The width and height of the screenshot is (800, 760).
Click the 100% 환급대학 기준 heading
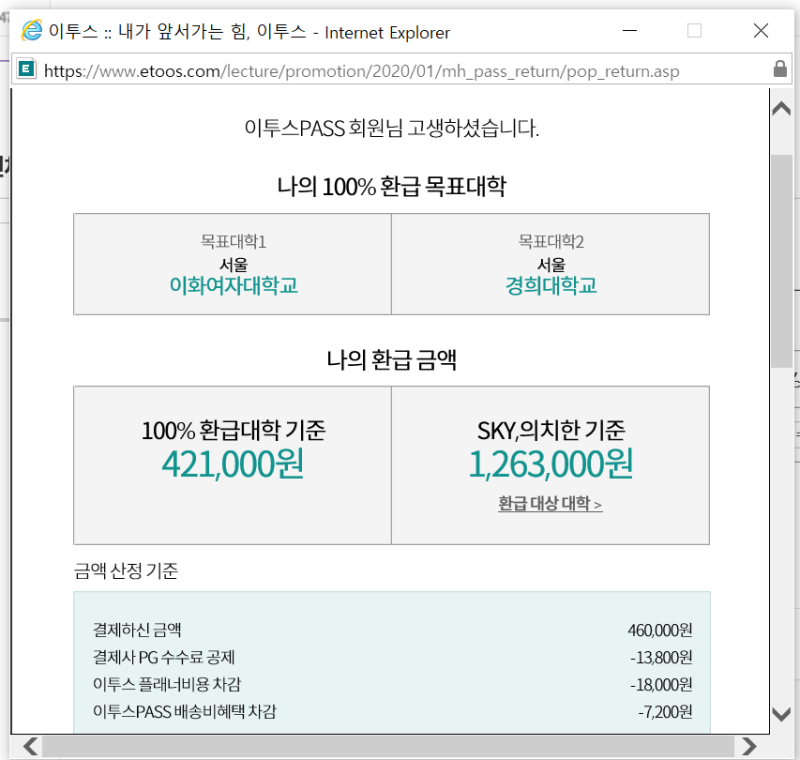(233, 430)
